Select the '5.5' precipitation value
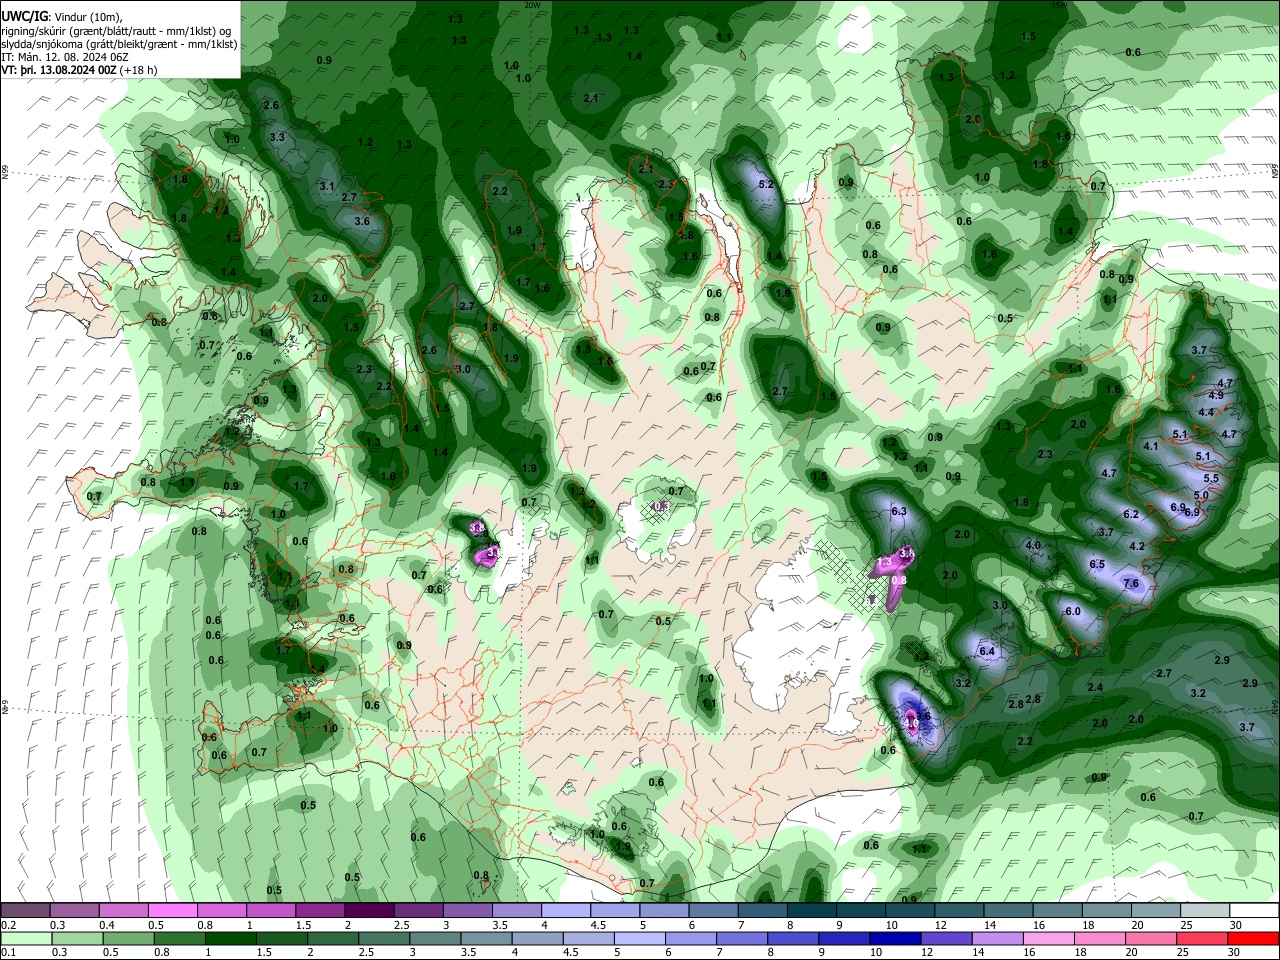 click(x=1211, y=480)
